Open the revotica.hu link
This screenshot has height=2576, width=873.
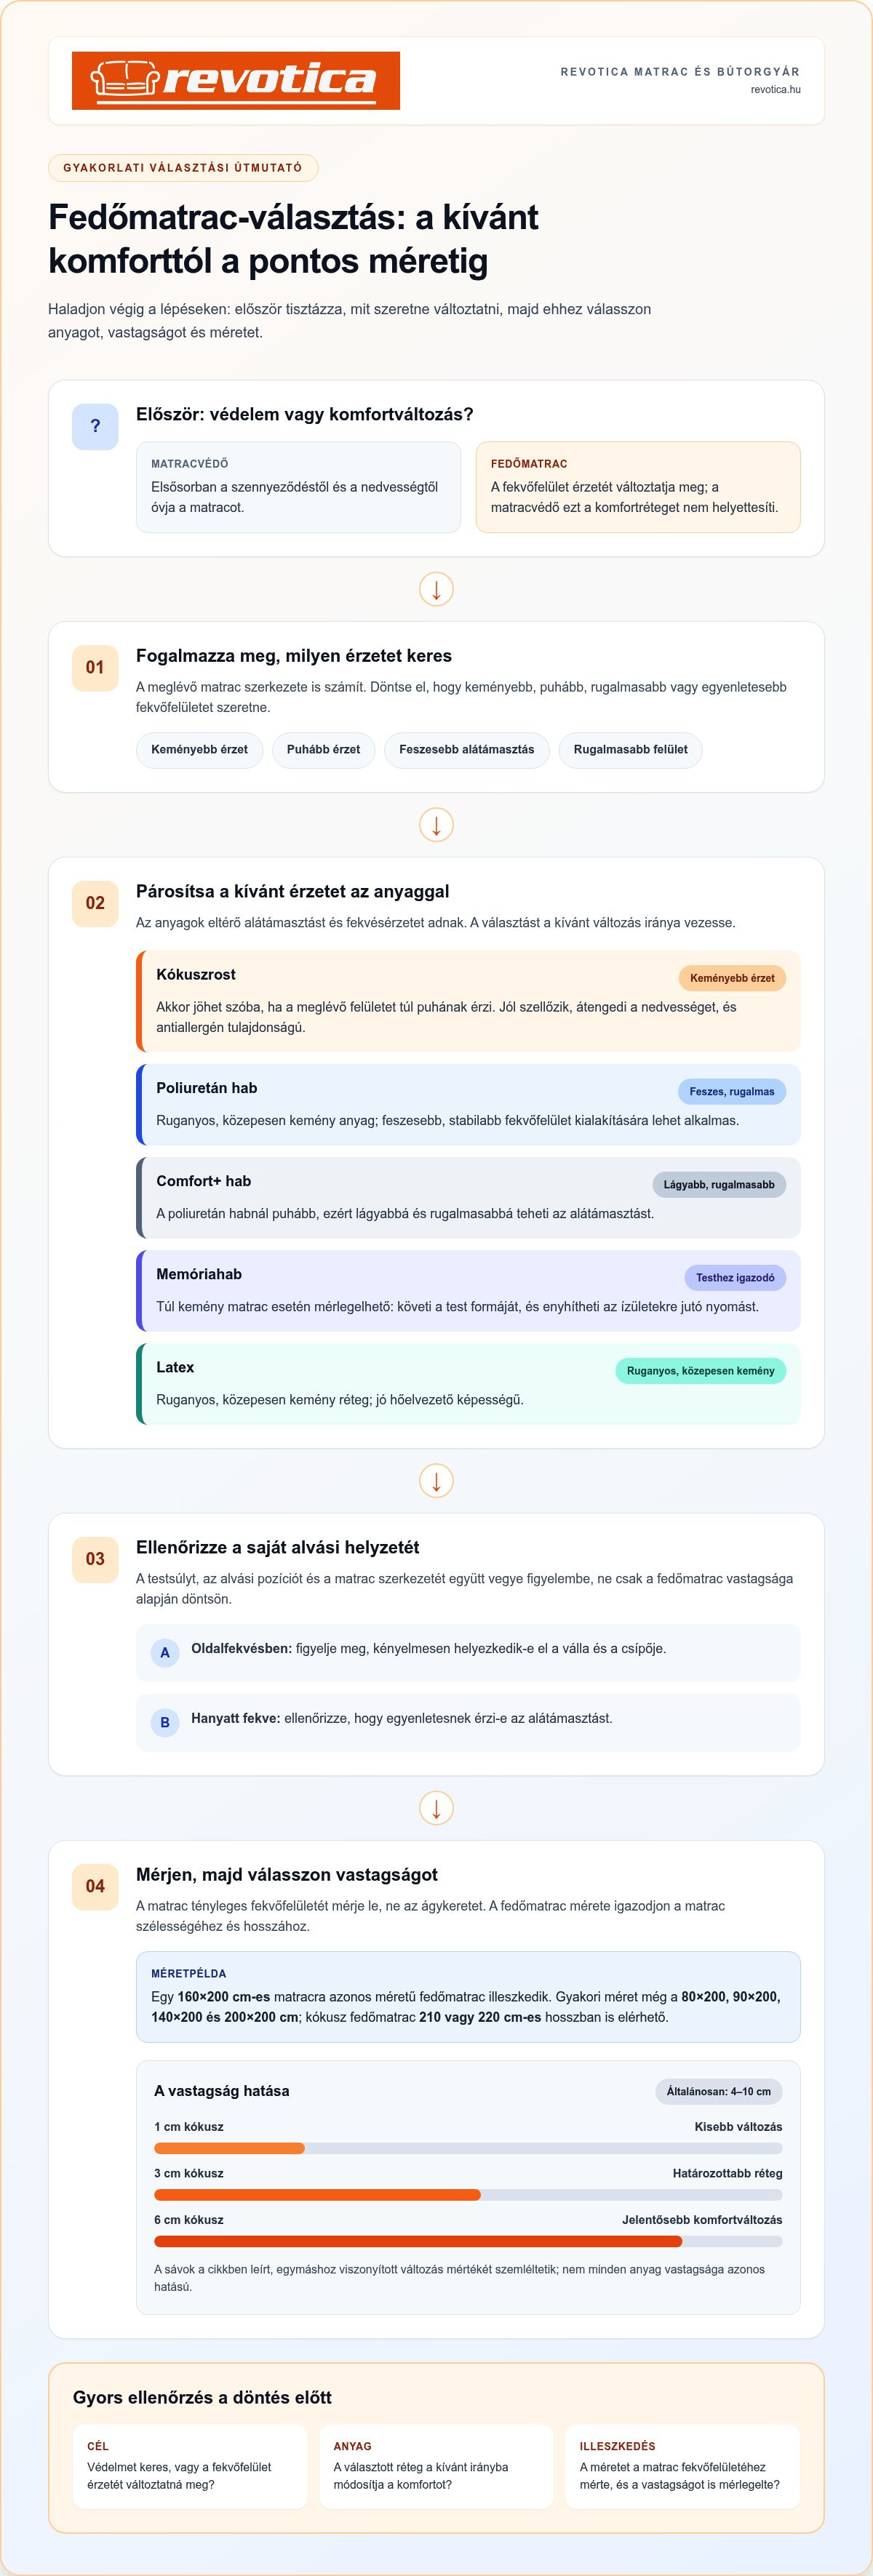tap(775, 90)
